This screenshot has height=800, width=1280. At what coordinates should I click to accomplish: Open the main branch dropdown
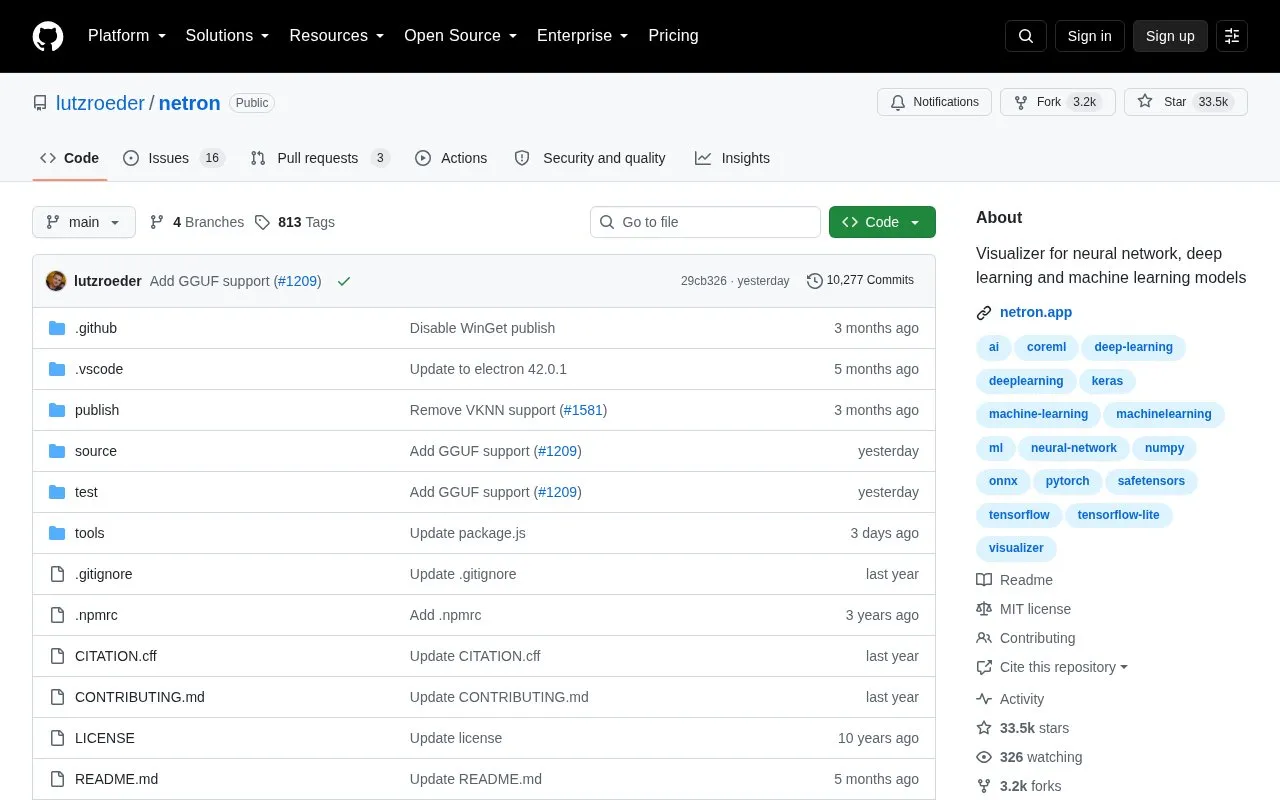tap(84, 222)
